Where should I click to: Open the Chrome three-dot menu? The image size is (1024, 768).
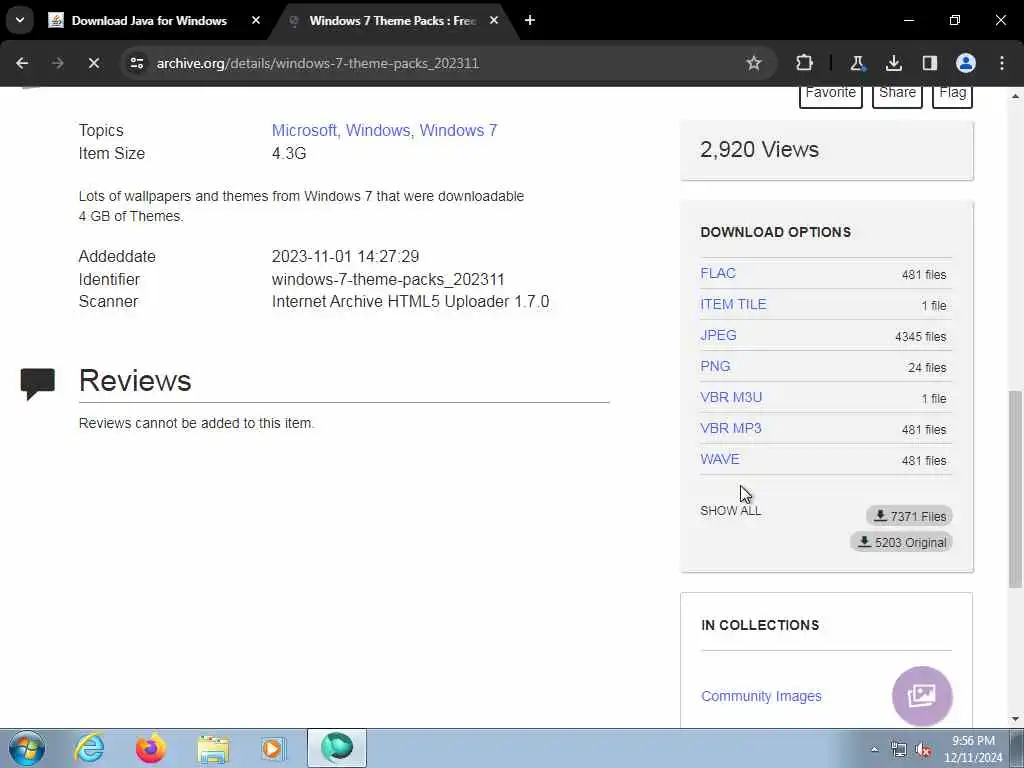point(1002,63)
